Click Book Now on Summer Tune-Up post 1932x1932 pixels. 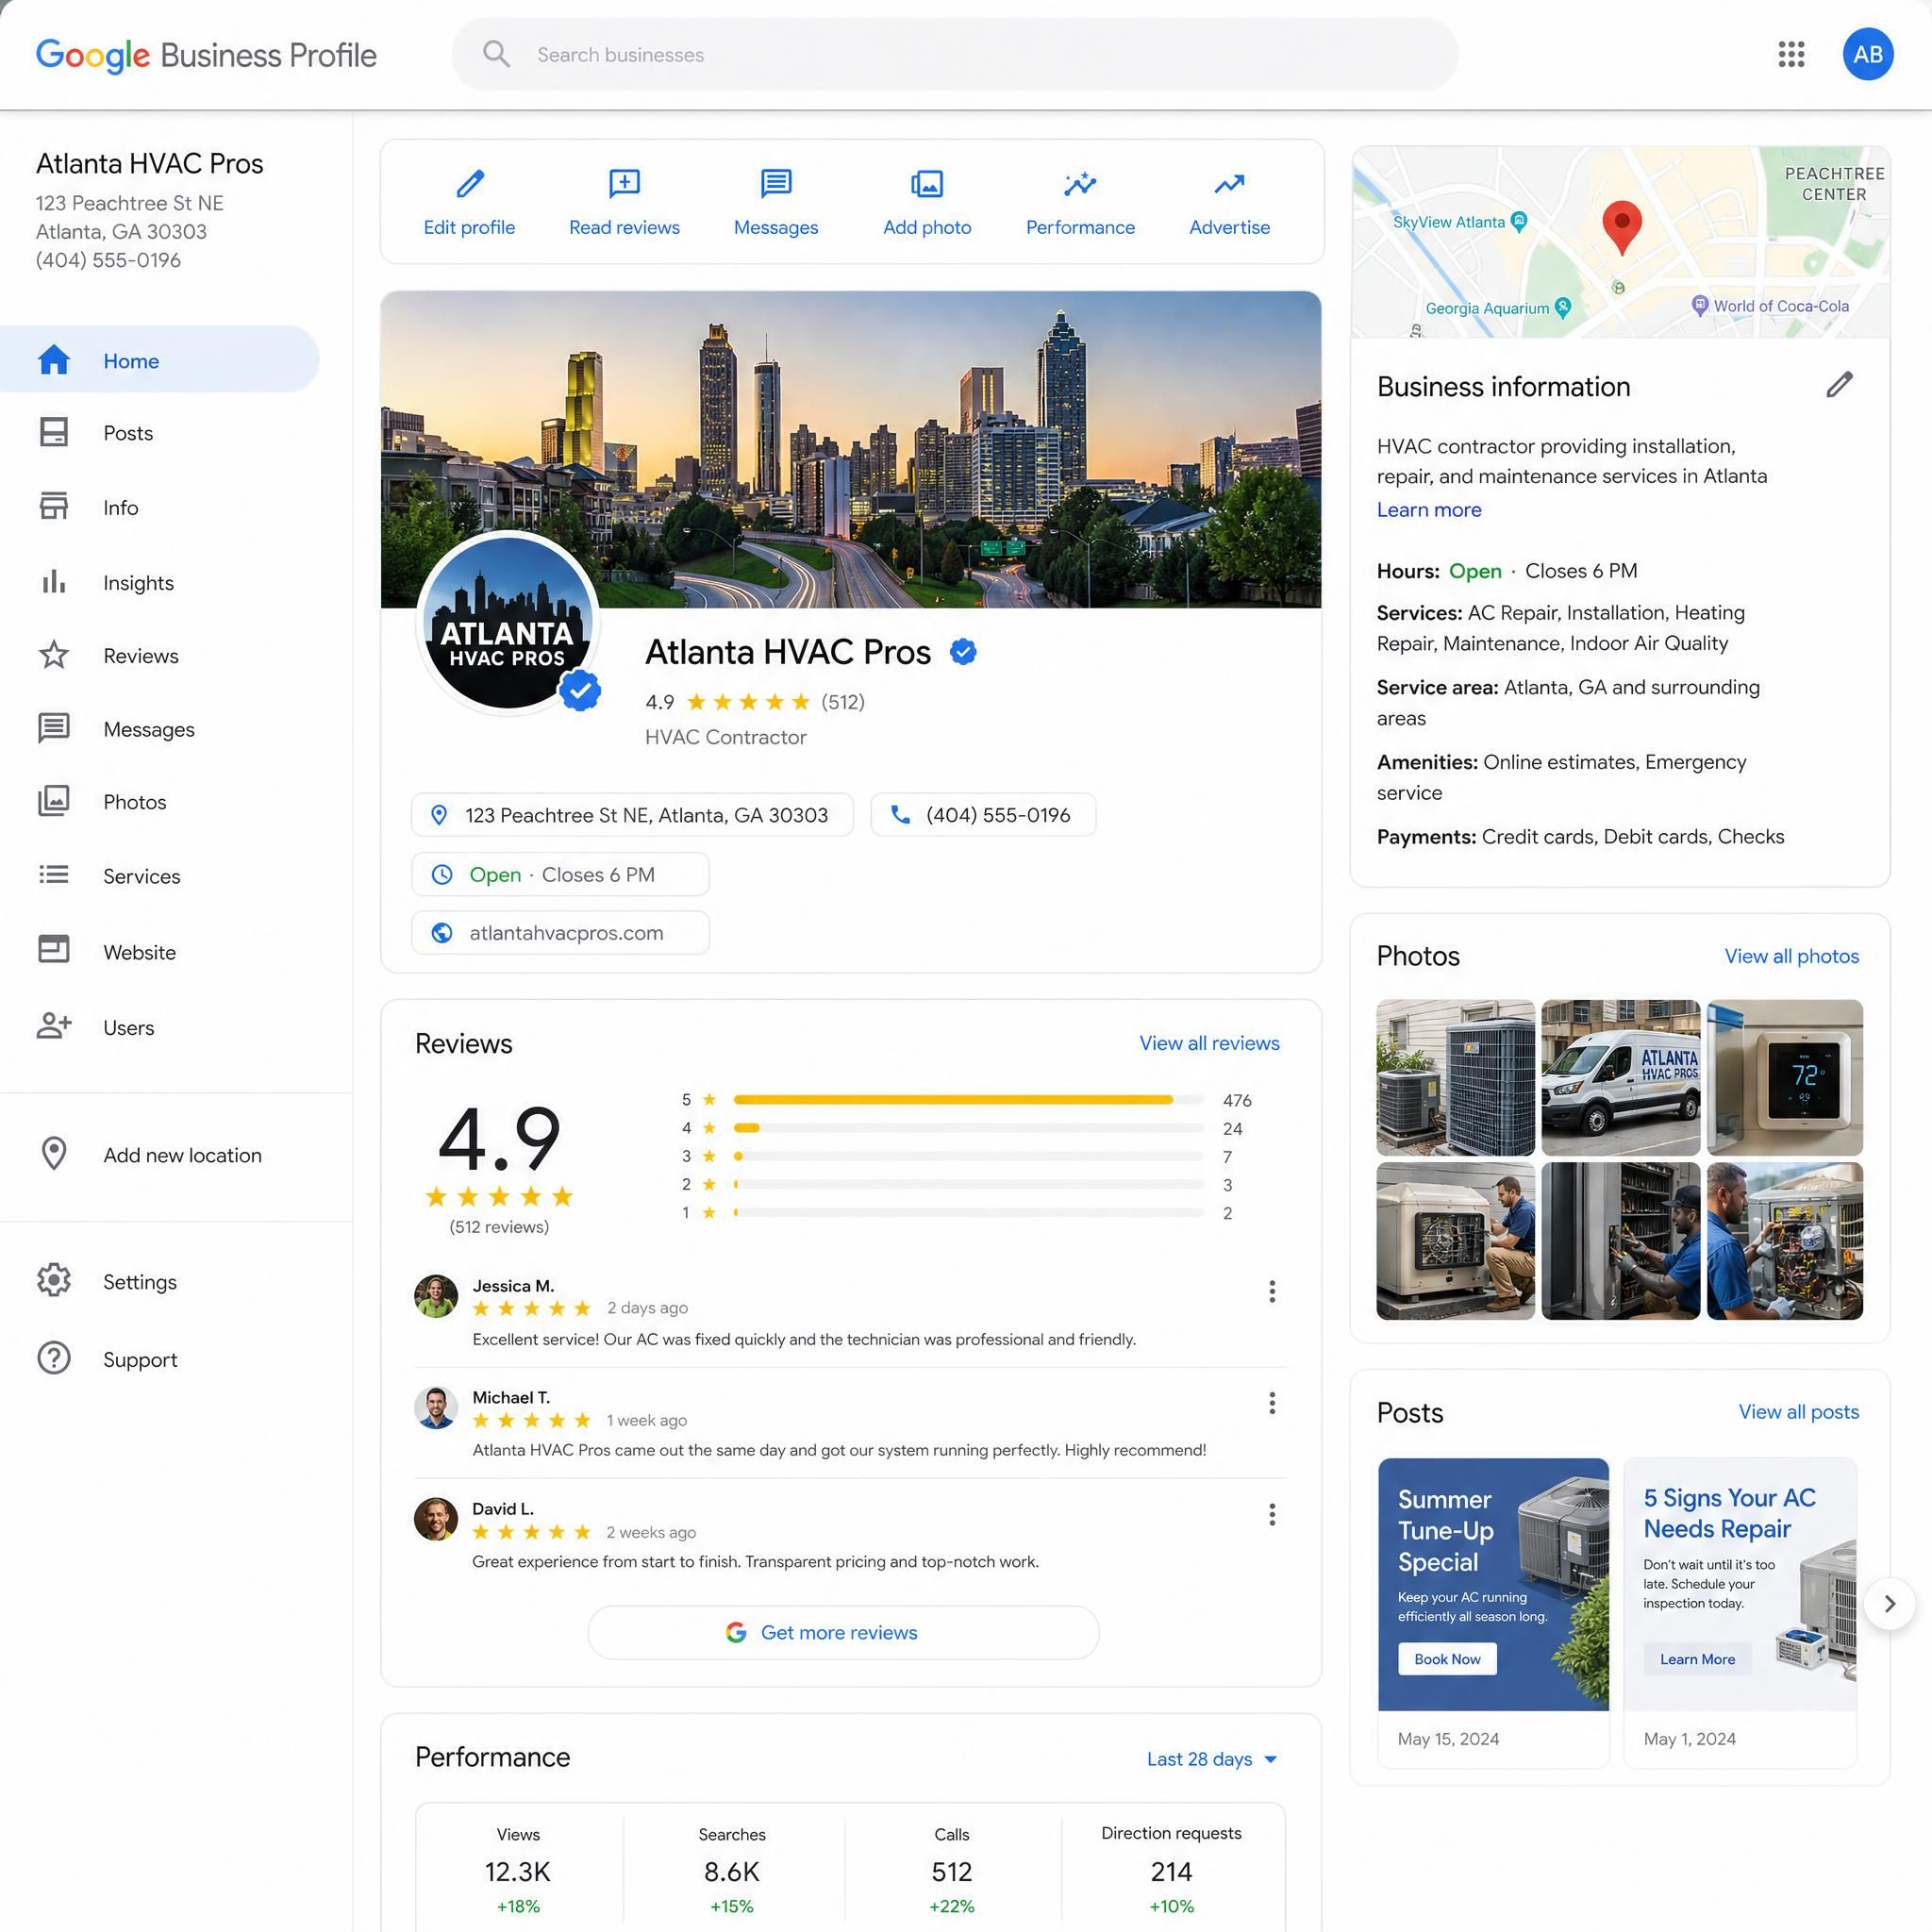pos(1446,1659)
